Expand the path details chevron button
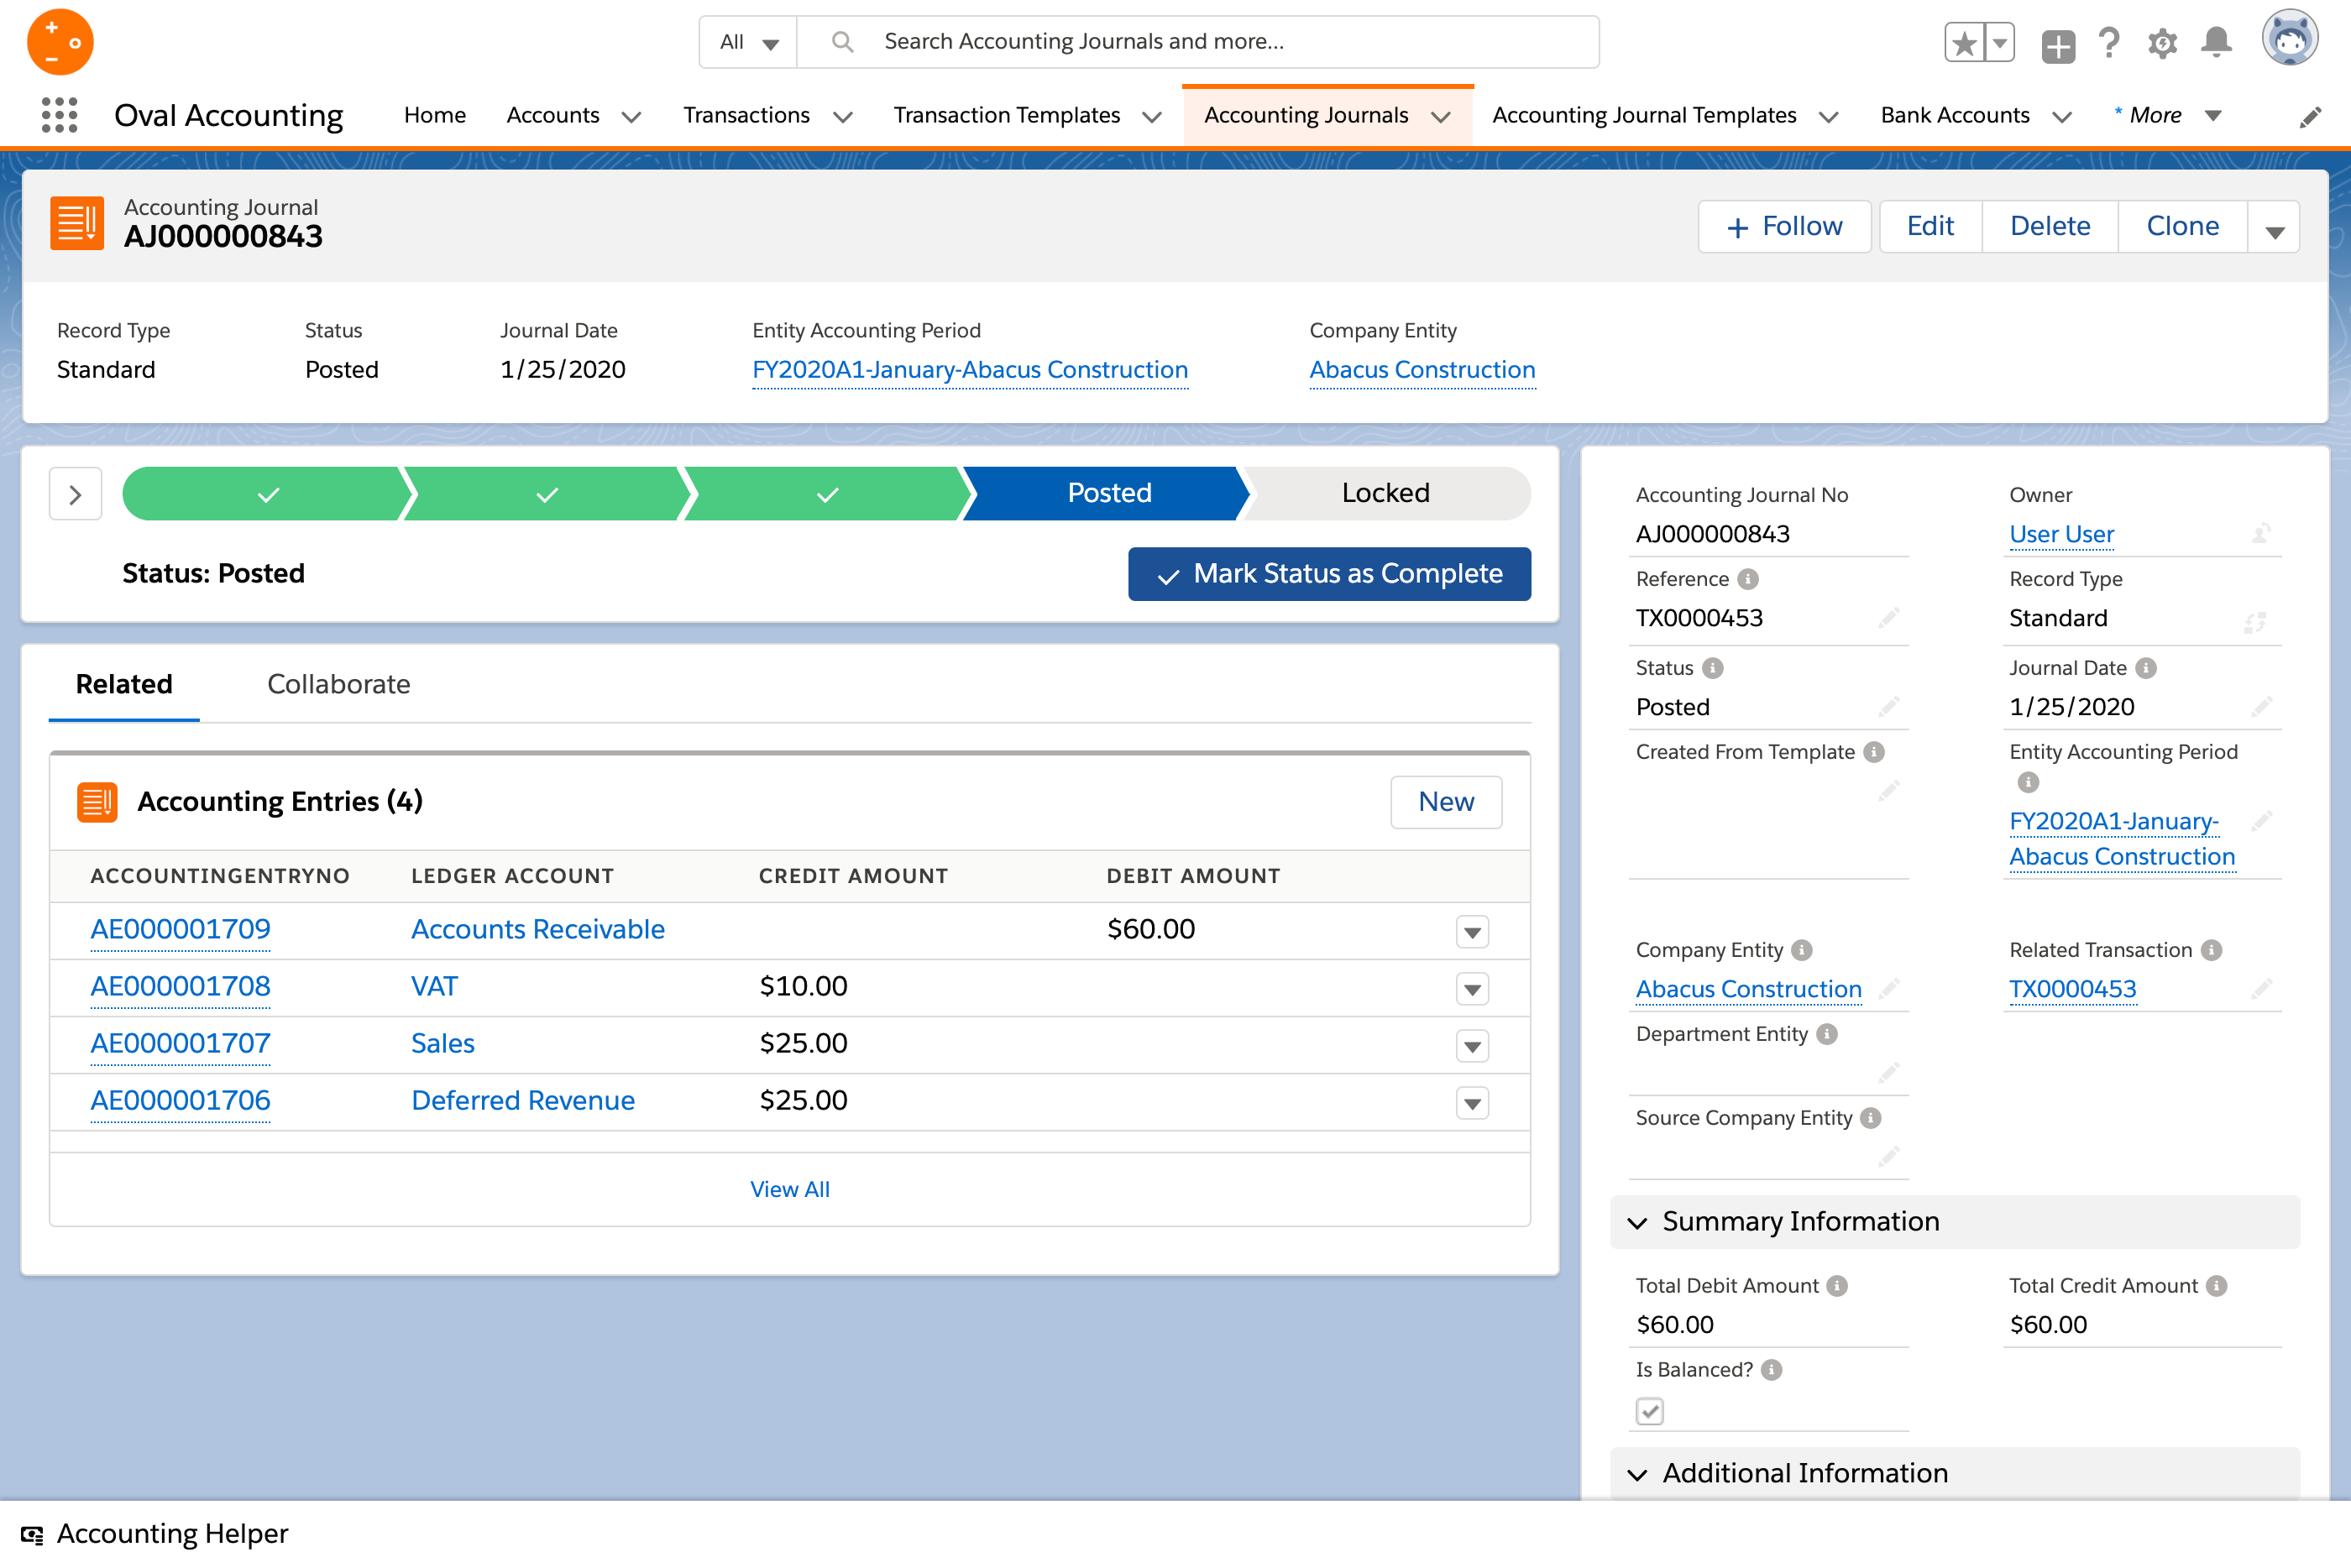The image size is (2351, 1568). 75,494
